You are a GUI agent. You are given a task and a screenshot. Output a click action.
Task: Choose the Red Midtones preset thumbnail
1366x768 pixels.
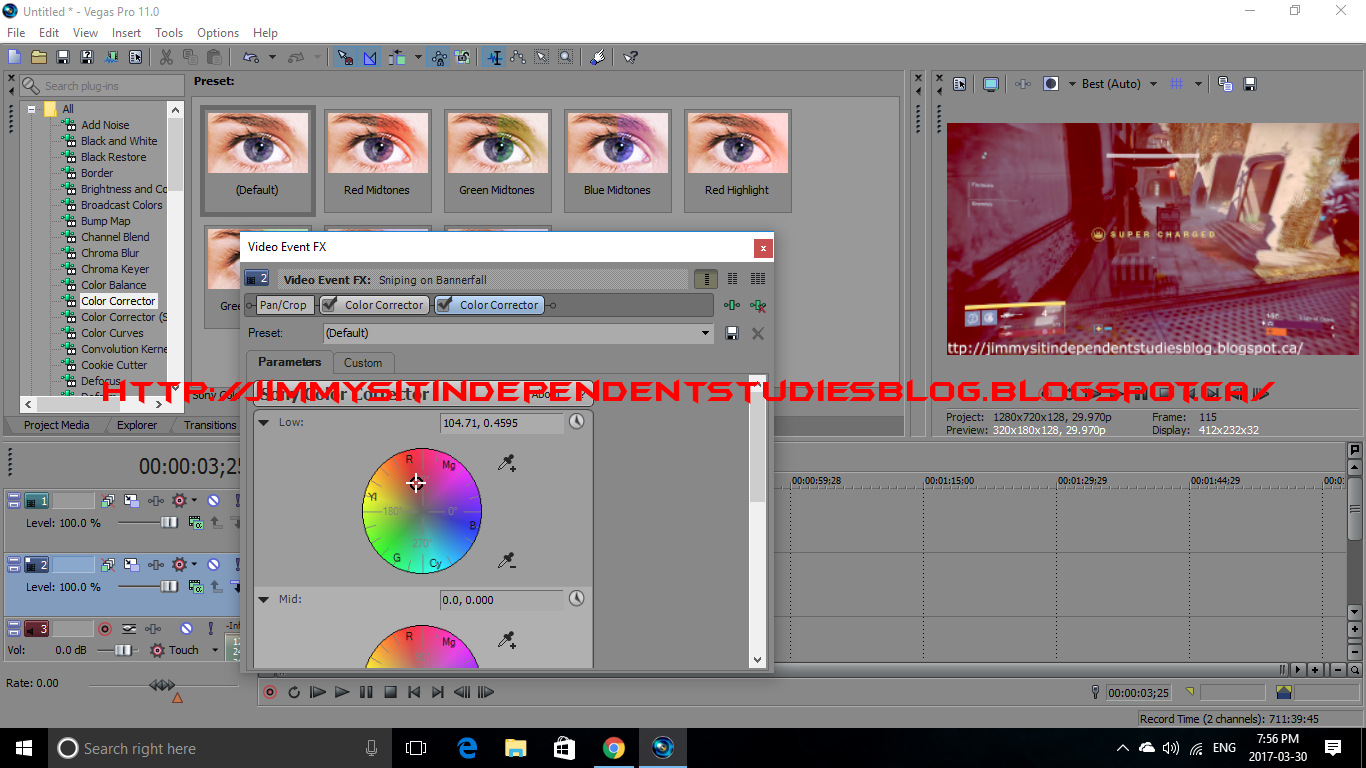pos(377,160)
